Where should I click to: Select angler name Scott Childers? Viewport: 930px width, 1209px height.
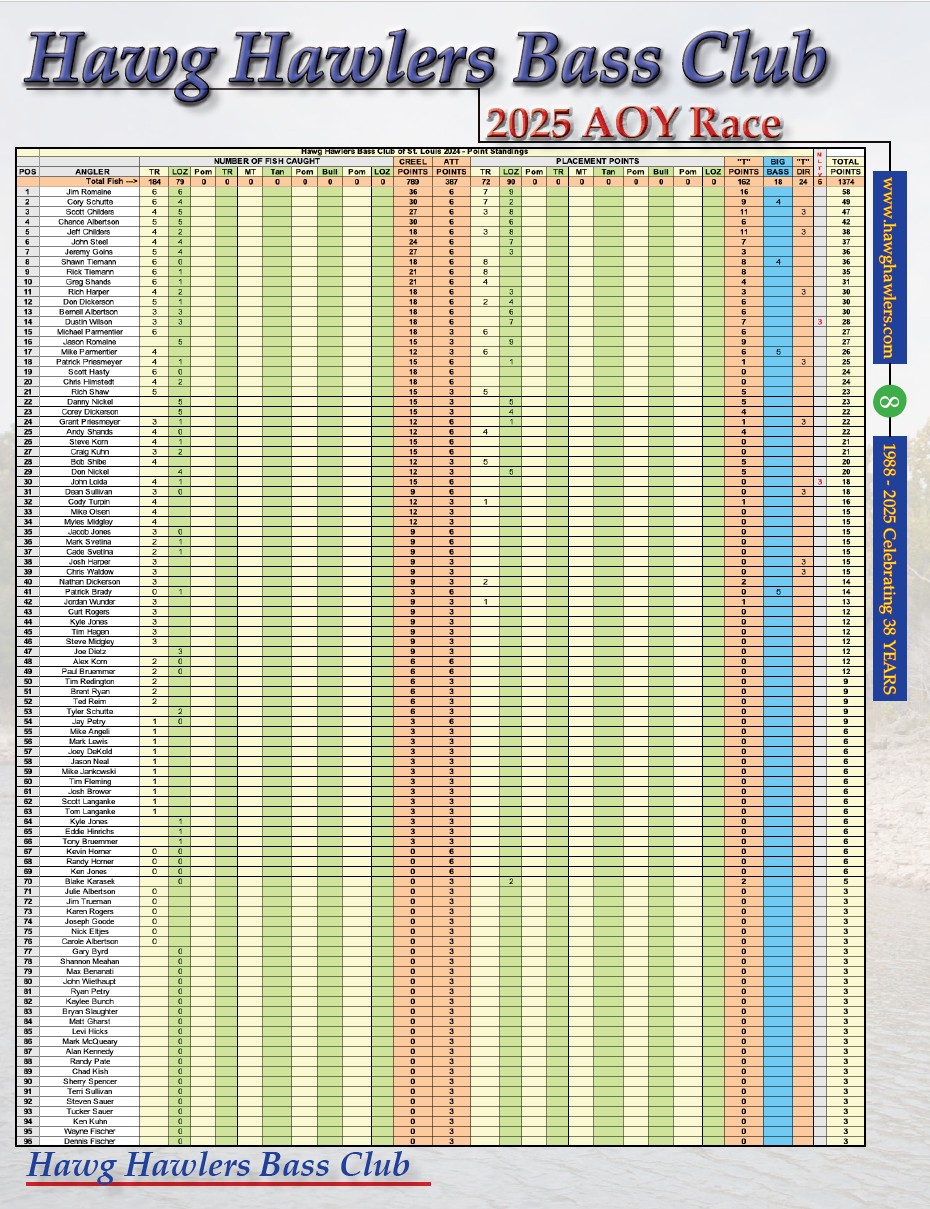point(89,211)
